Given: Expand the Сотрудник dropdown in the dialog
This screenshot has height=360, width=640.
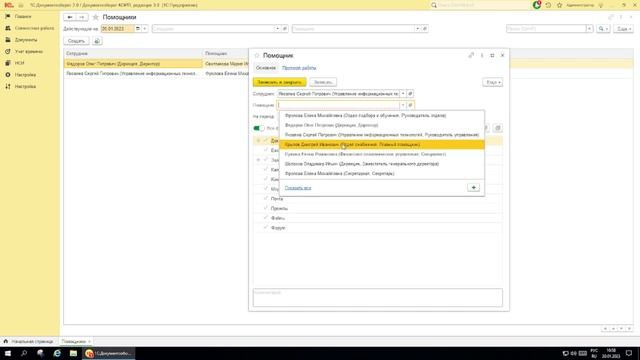Looking at the screenshot, I should 403,94.
